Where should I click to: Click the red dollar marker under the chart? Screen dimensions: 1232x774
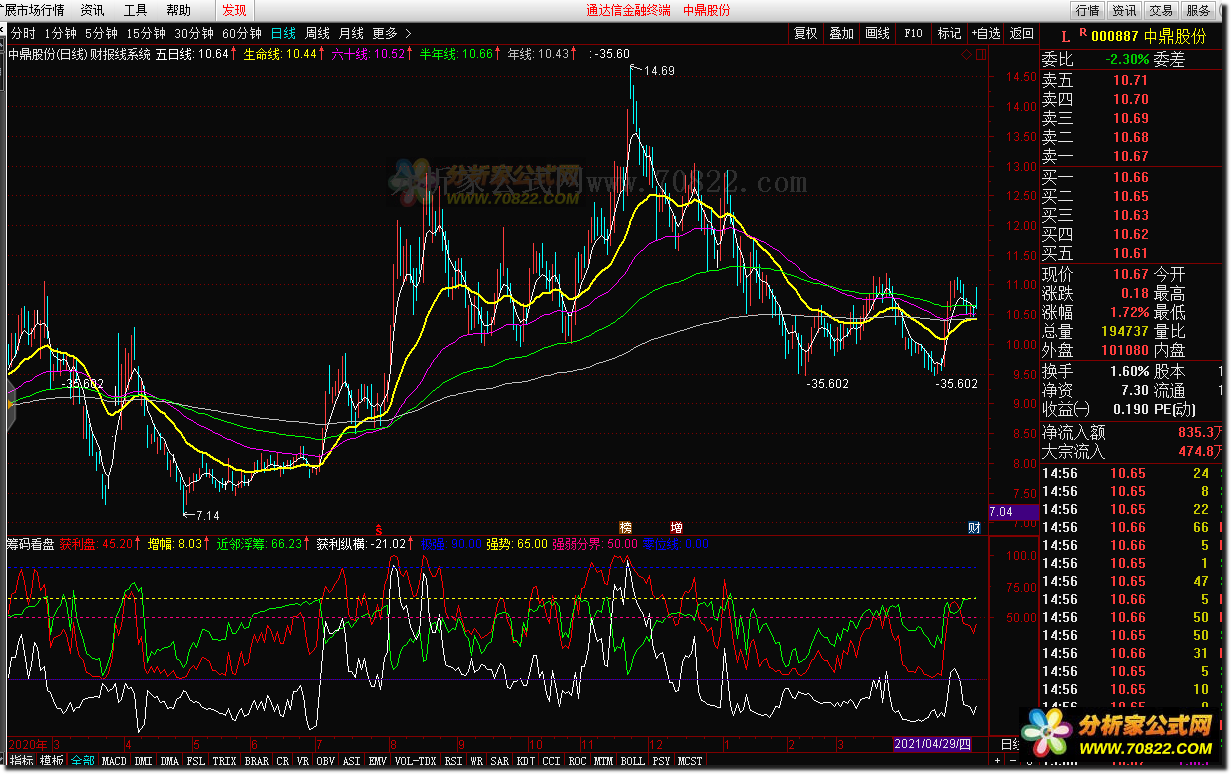pyautogui.click(x=379, y=528)
